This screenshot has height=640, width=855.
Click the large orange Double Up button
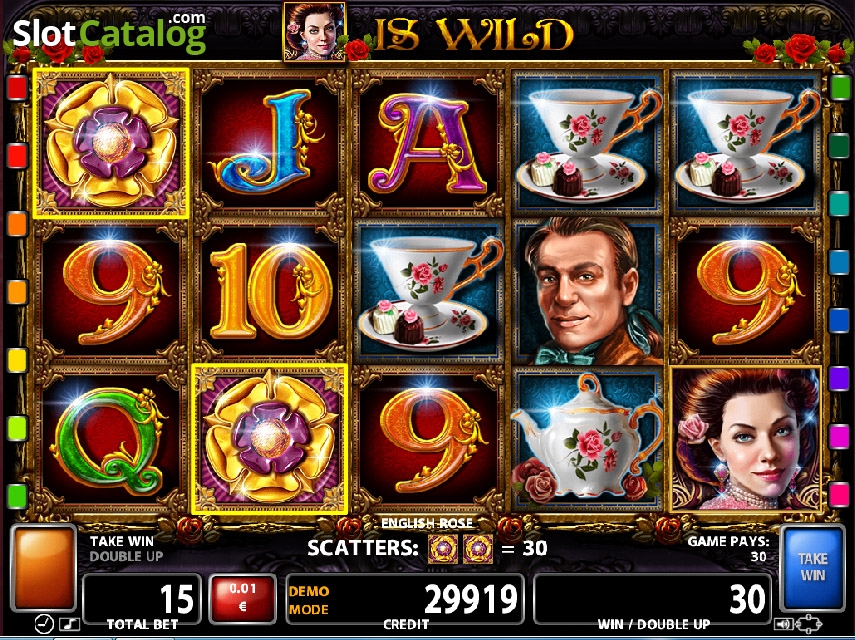tap(43, 568)
